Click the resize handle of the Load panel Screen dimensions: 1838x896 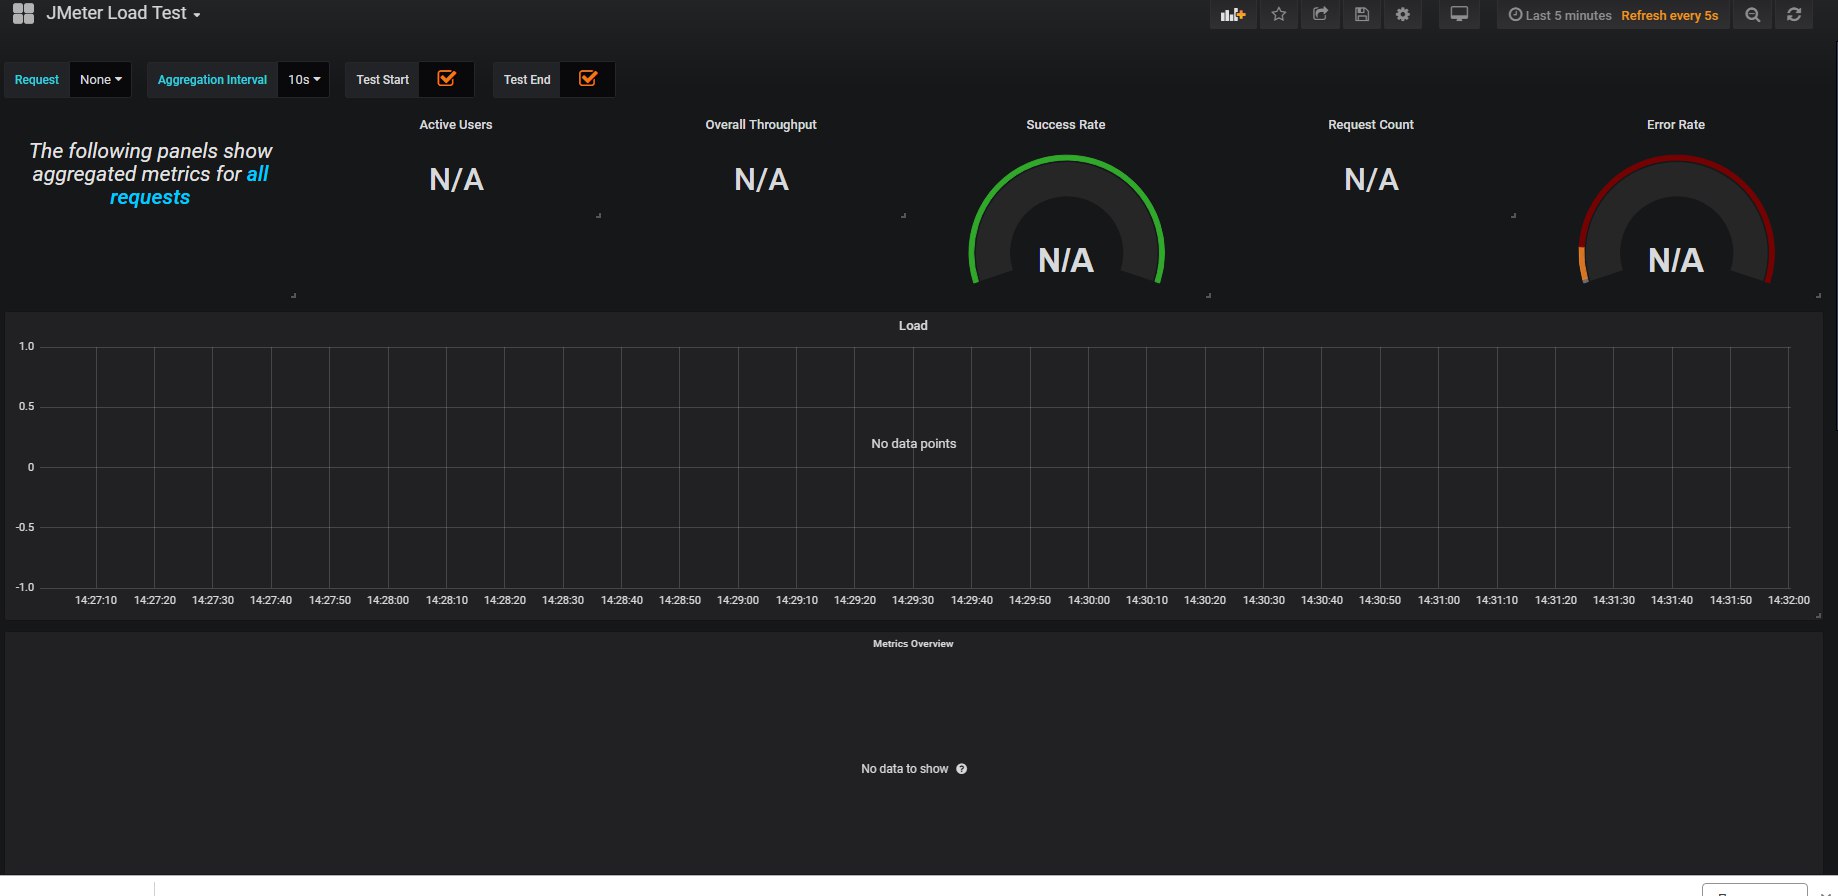pos(1818,616)
